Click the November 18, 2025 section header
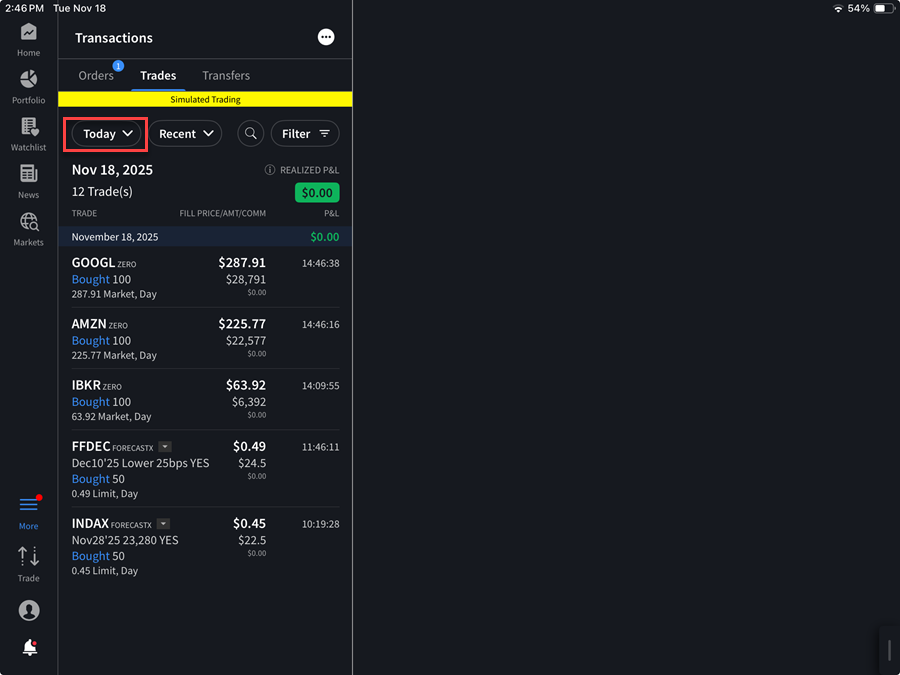The width and height of the screenshot is (900, 675). click(x=205, y=236)
